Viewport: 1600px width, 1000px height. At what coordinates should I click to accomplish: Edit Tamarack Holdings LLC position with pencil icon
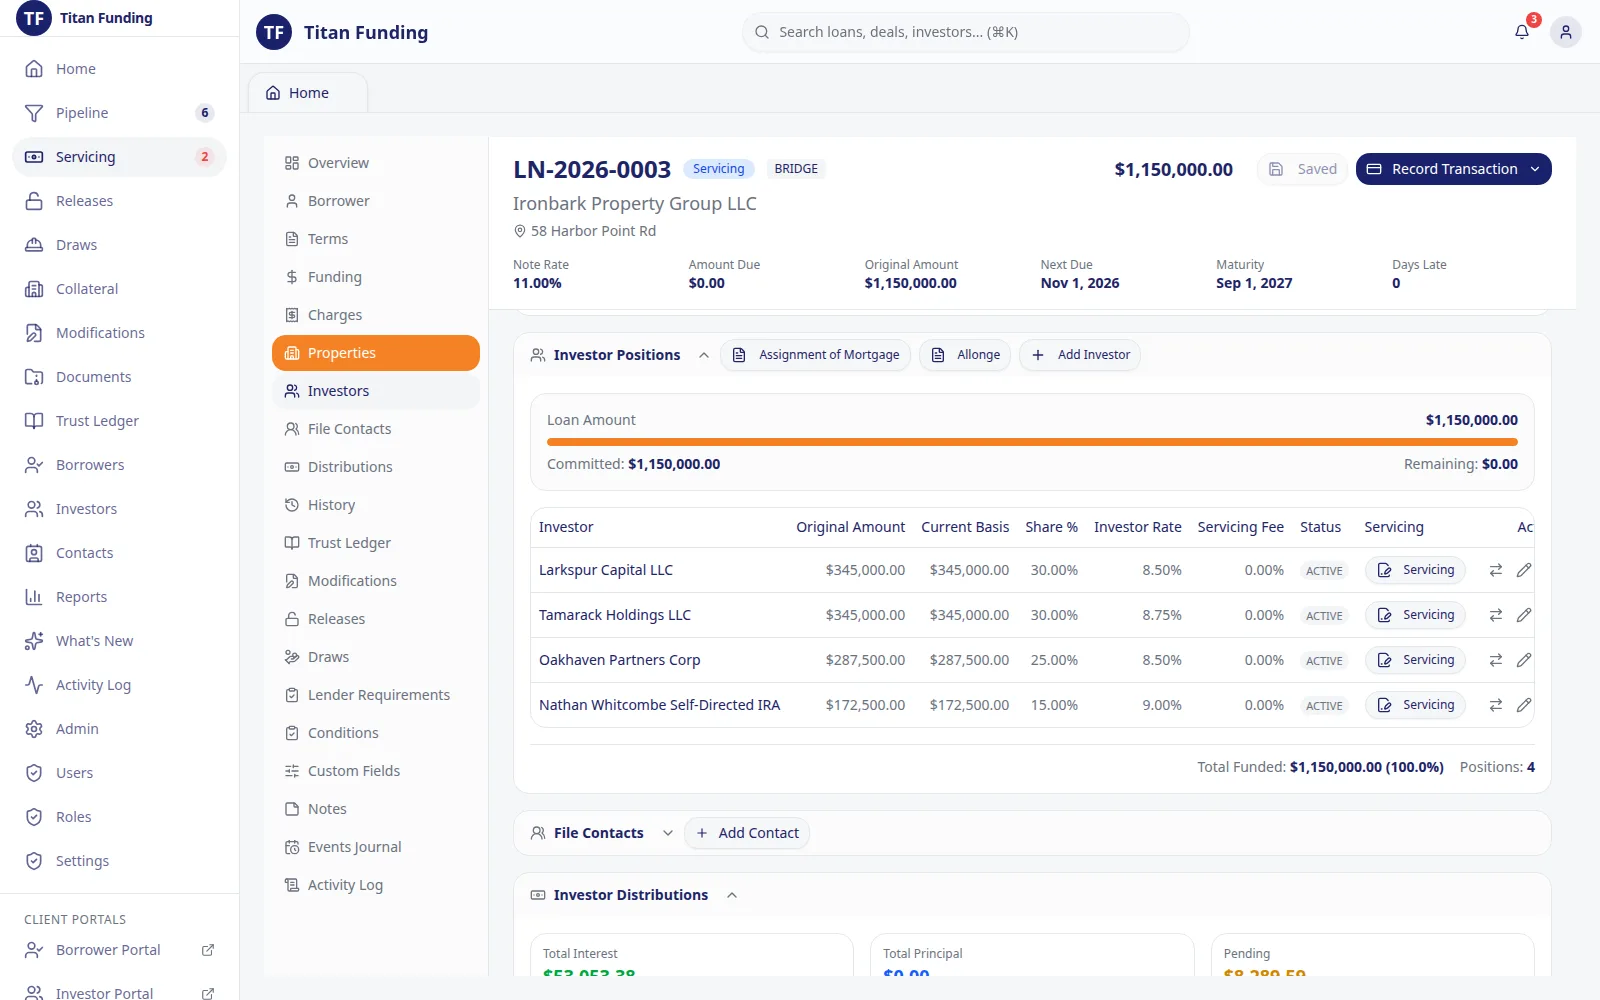pyautogui.click(x=1524, y=615)
